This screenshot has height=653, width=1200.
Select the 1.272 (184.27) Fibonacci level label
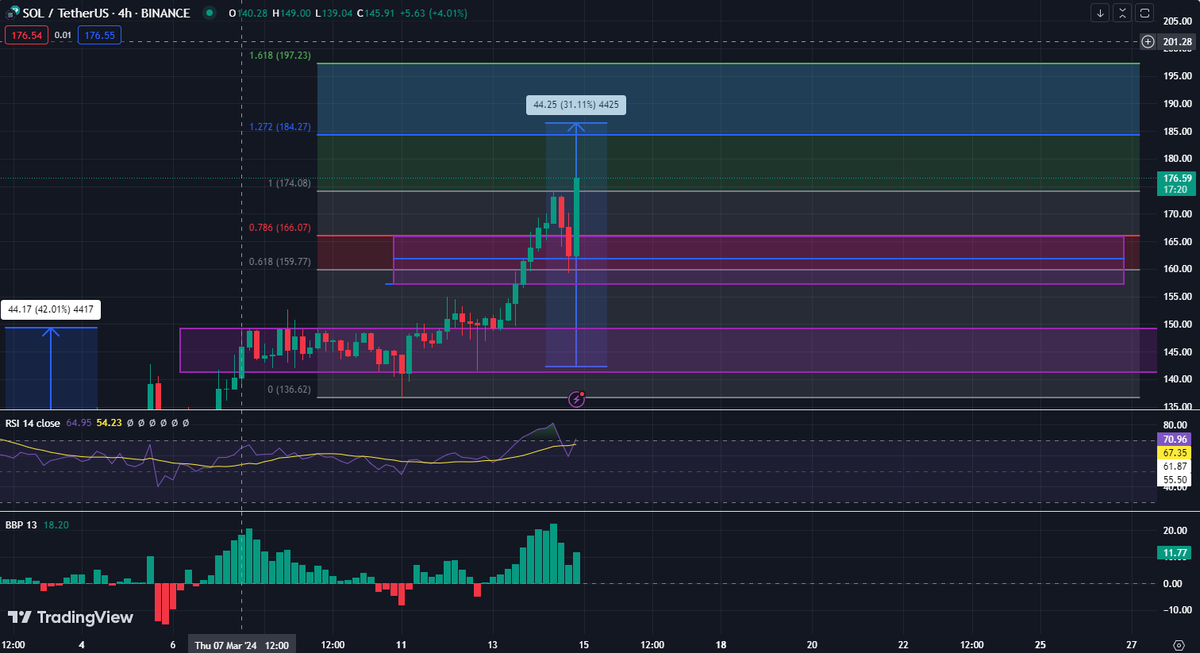tap(280, 127)
